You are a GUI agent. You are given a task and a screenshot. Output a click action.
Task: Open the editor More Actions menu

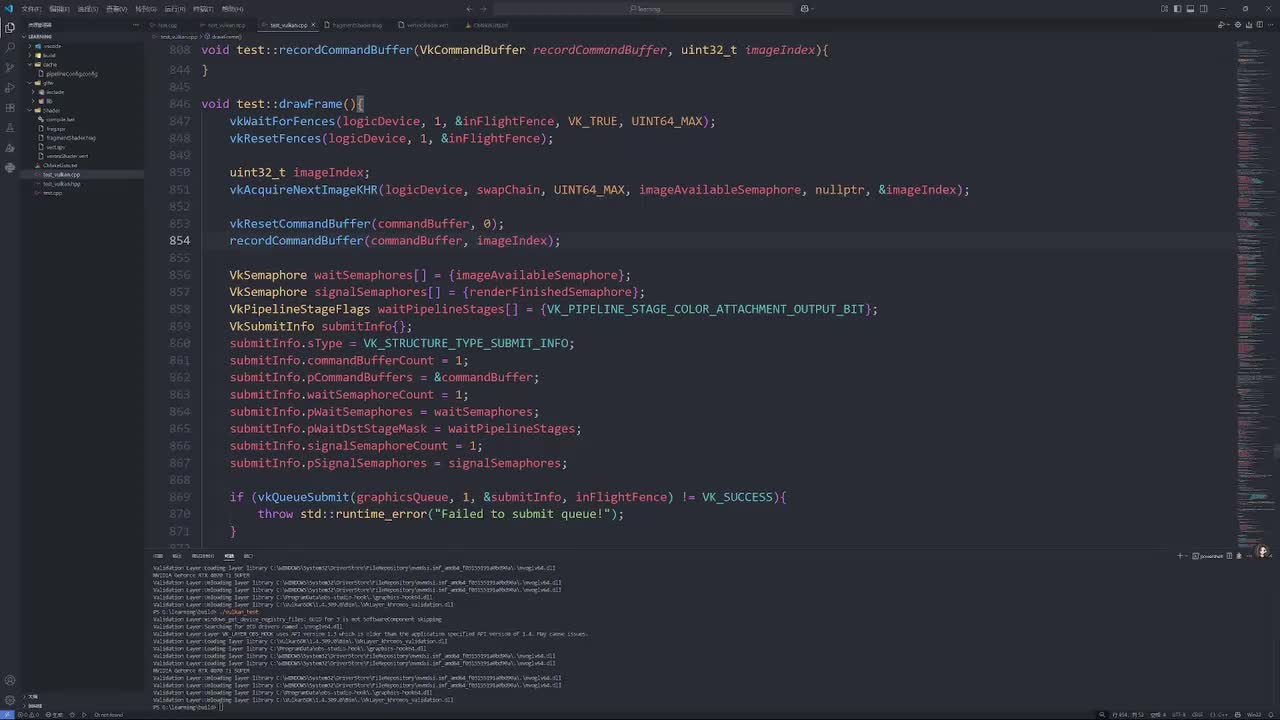click(1272, 25)
